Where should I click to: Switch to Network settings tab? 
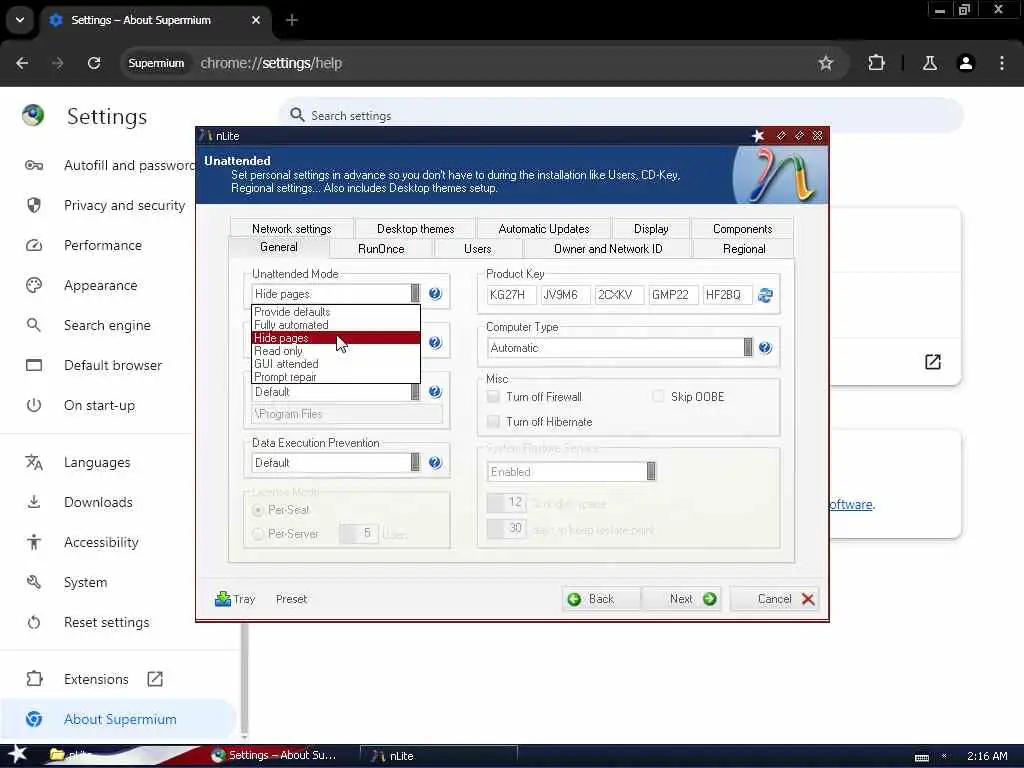click(x=291, y=229)
